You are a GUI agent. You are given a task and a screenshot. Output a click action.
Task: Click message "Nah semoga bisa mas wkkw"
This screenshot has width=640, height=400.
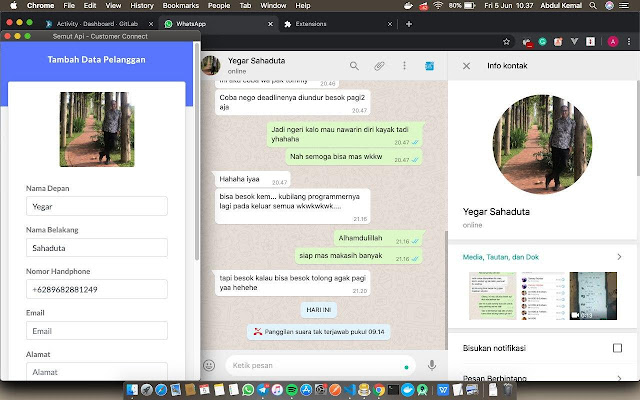click(x=353, y=157)
